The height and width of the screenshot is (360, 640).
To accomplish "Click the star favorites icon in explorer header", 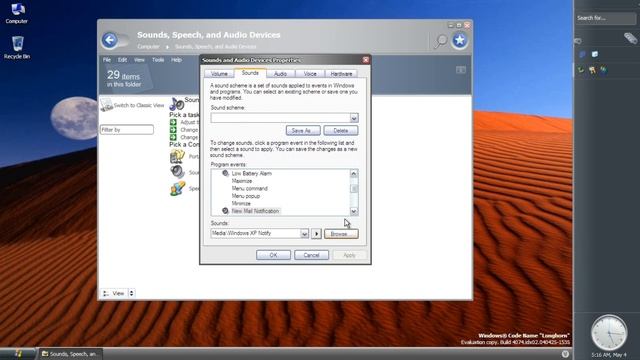I will [x=460, y=40].
